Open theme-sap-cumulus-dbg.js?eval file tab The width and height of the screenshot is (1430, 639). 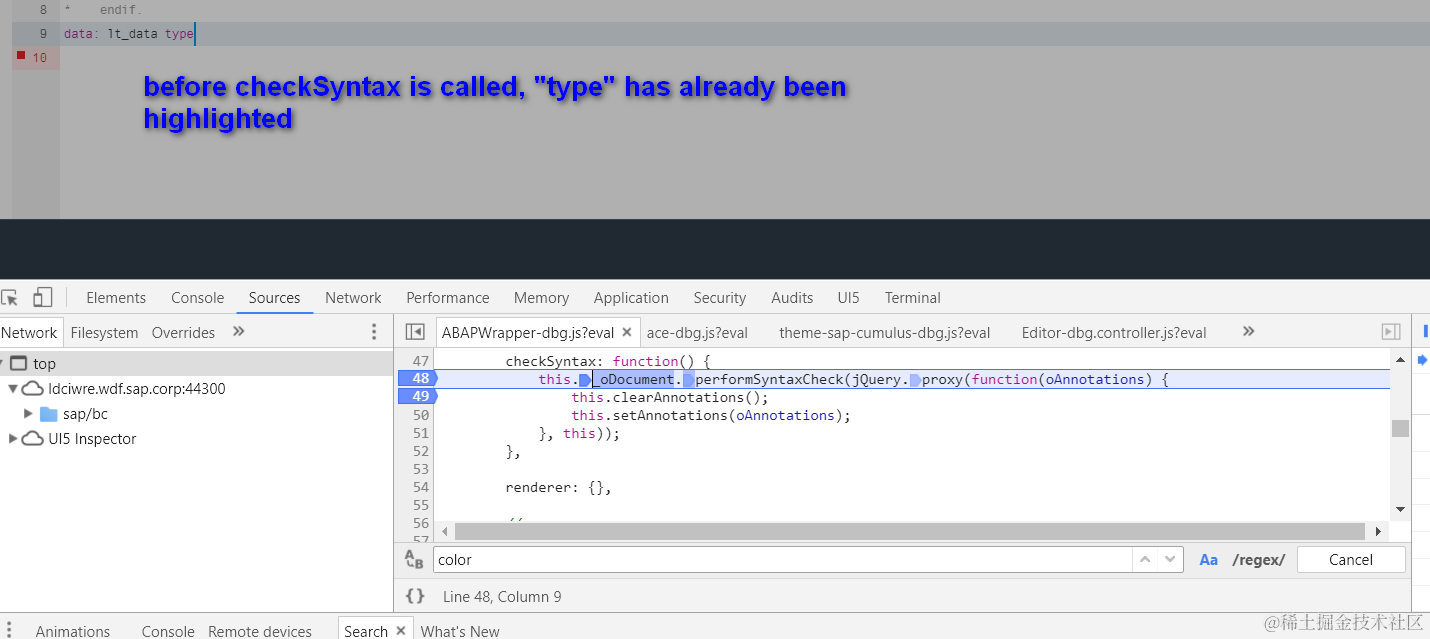coord(885,333)
